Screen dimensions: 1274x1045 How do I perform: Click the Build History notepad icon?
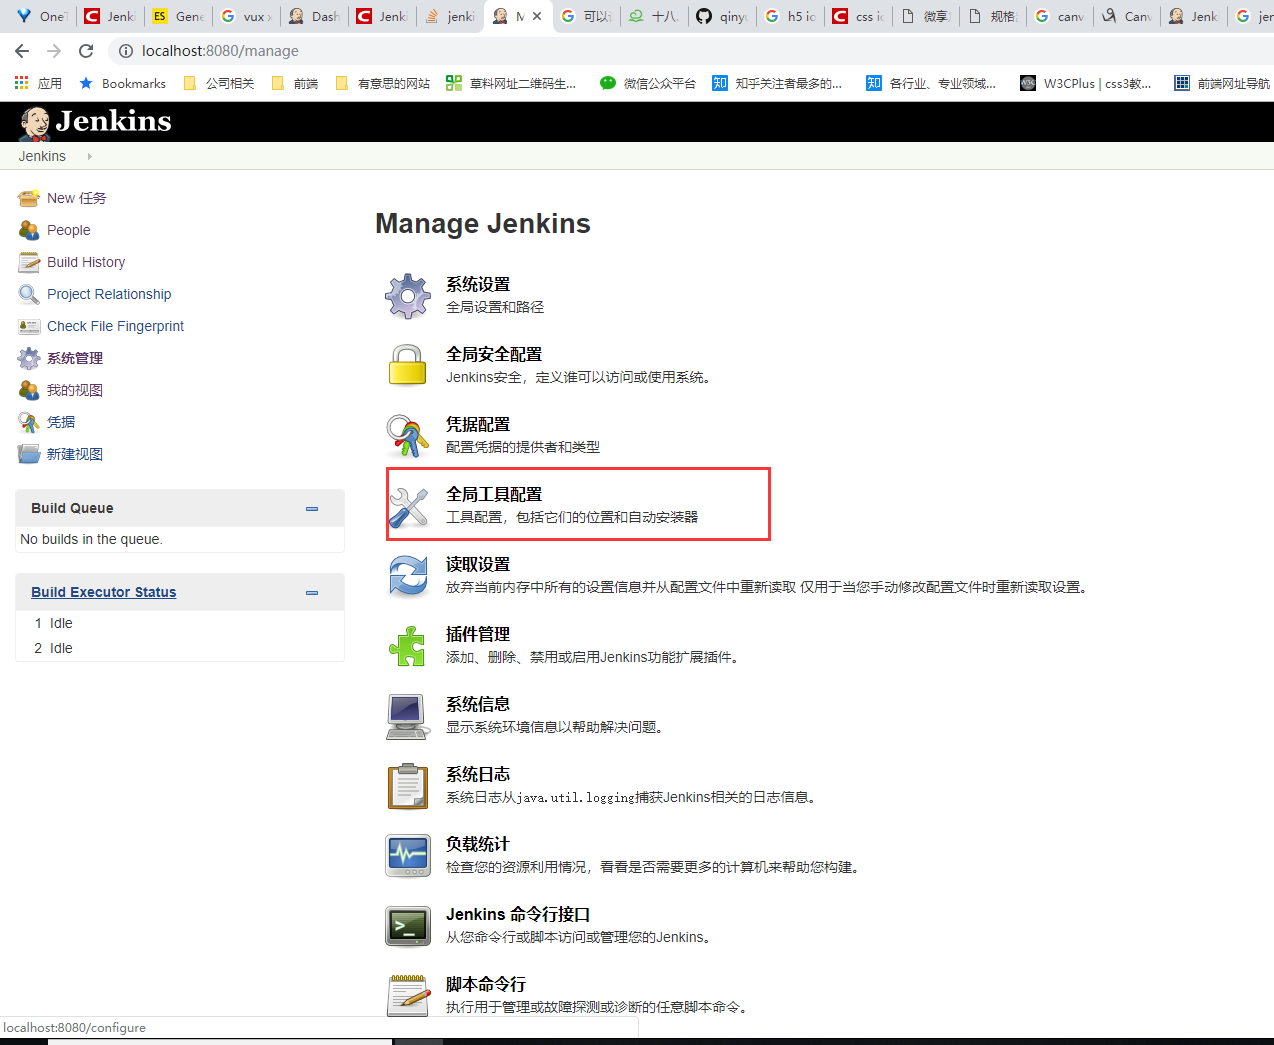(x=29, y=262)
